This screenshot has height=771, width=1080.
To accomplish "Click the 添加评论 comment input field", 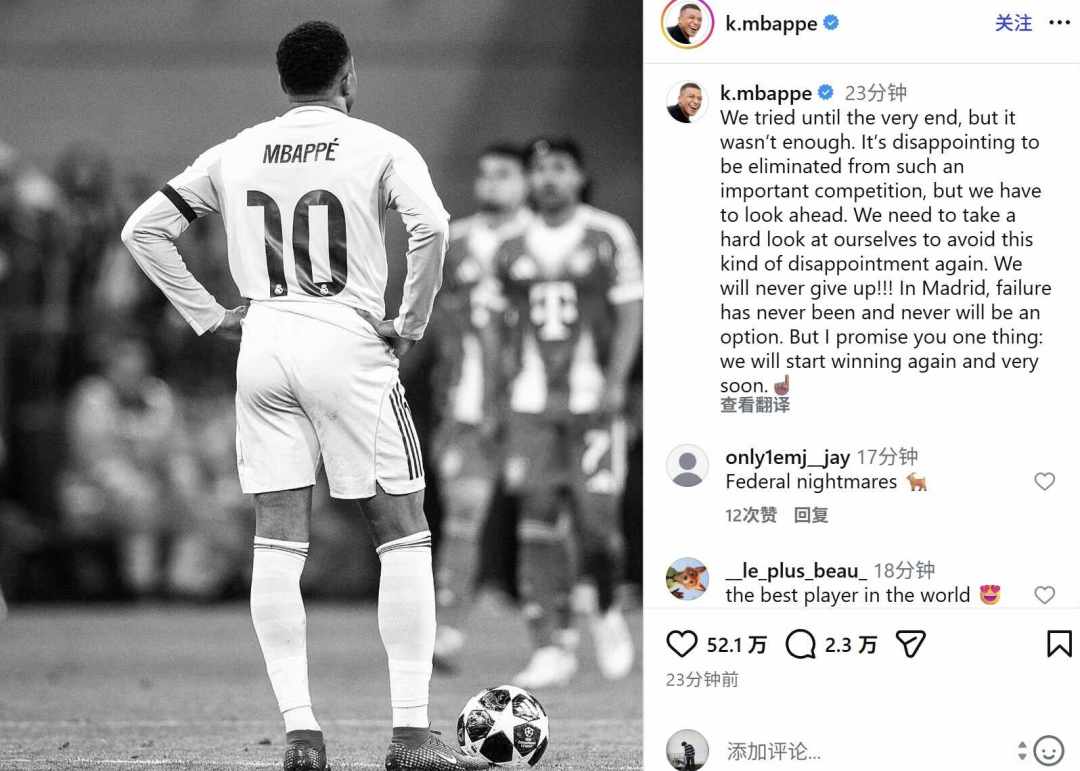I will point(868,751).
